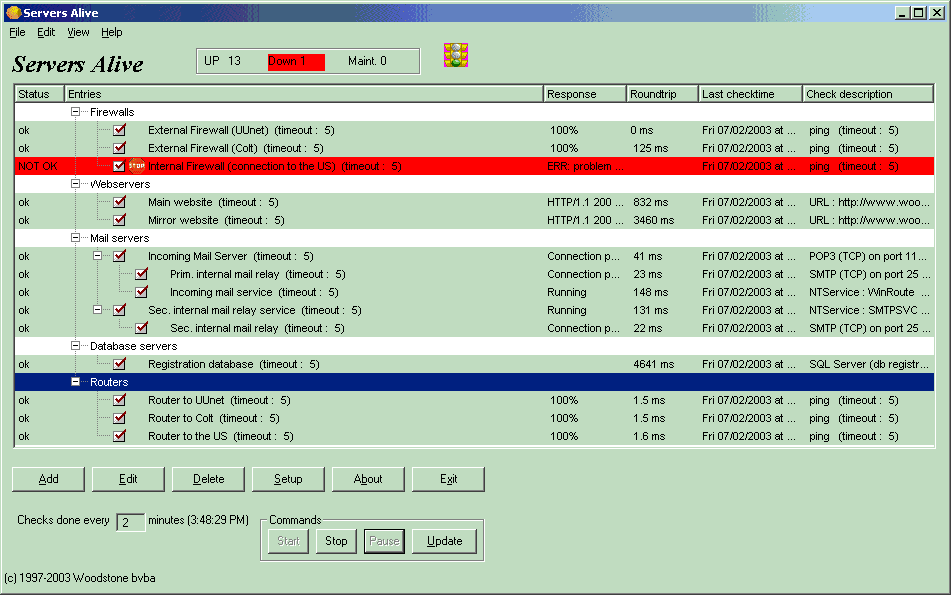Collapse the Mail servers group
951x595 pixels.
pyautogui.click(x=75, y=238)
